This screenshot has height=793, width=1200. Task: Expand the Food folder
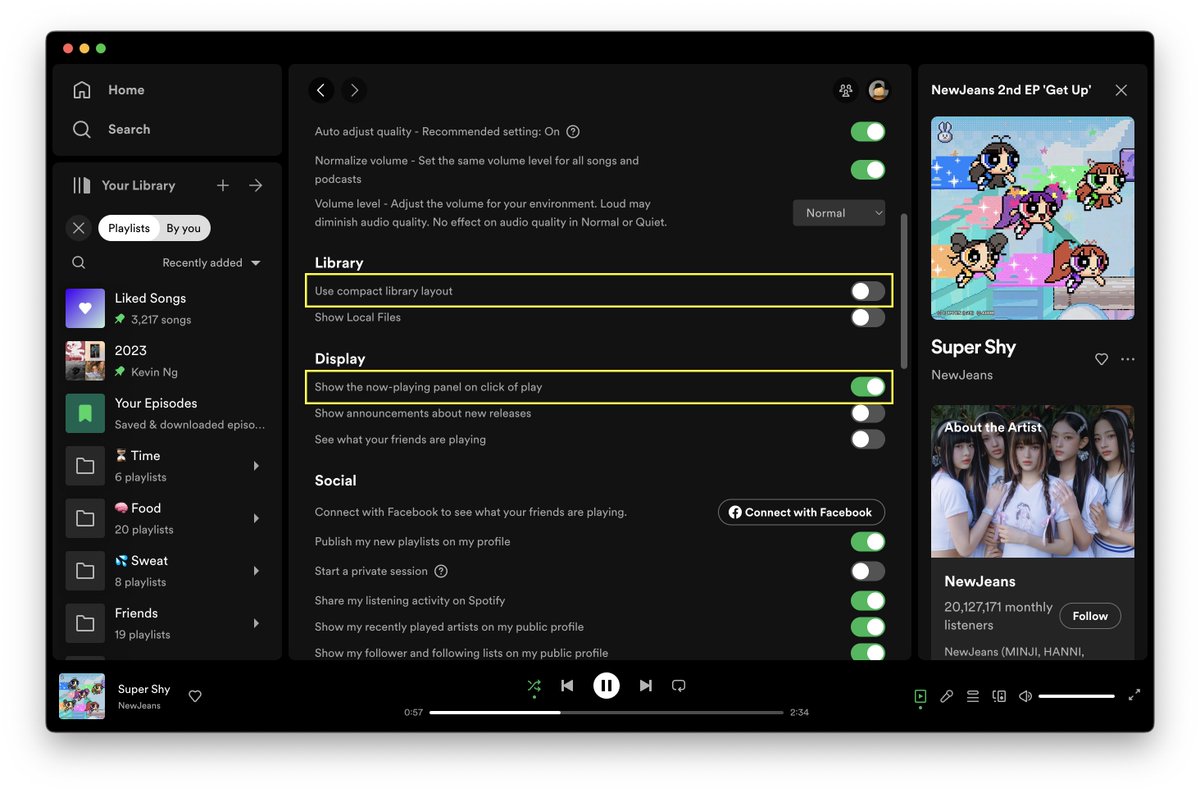coord(256,518)
